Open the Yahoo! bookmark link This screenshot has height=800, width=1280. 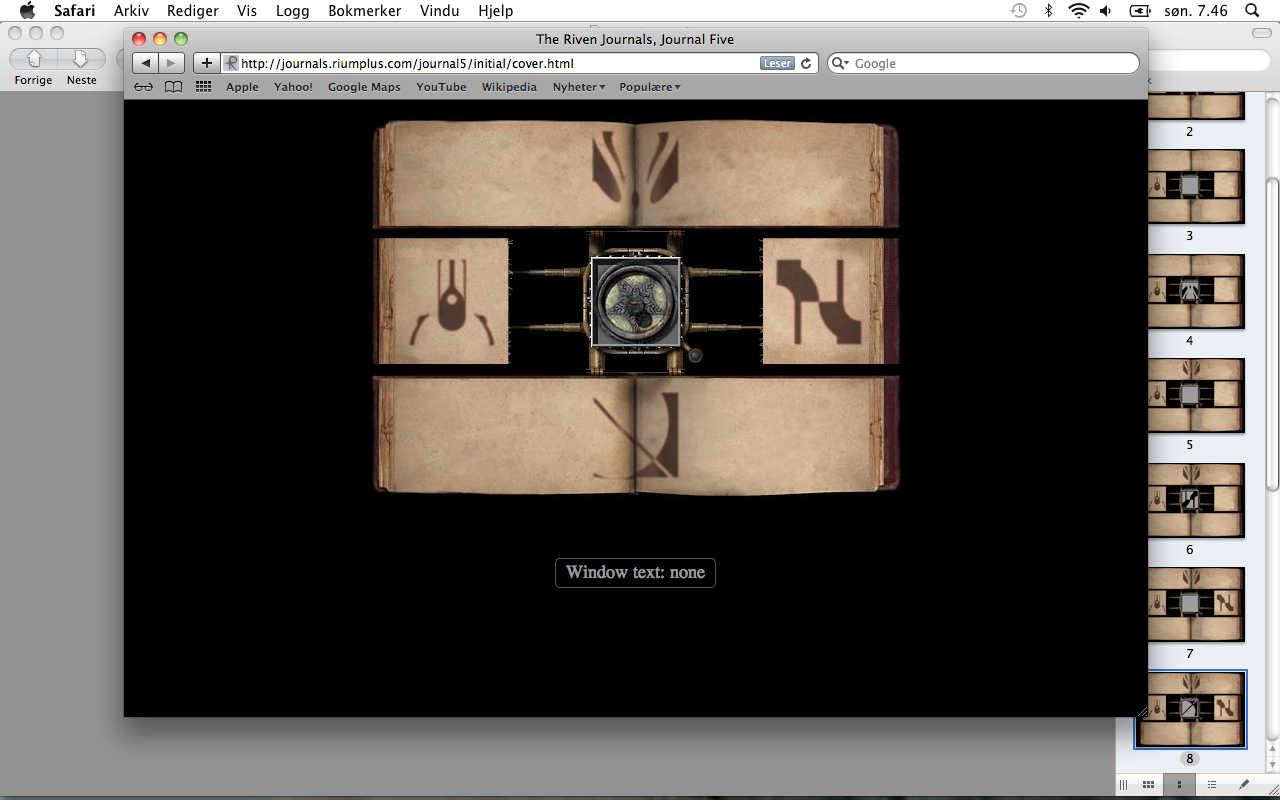293,87
